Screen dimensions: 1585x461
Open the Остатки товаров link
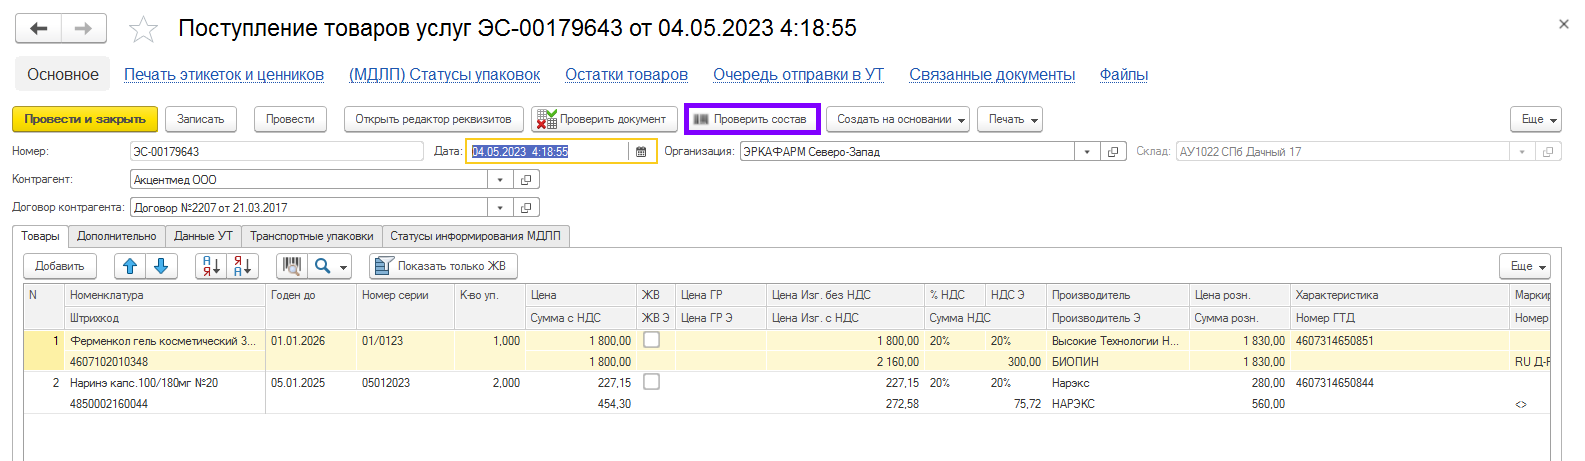coord(626,75)
